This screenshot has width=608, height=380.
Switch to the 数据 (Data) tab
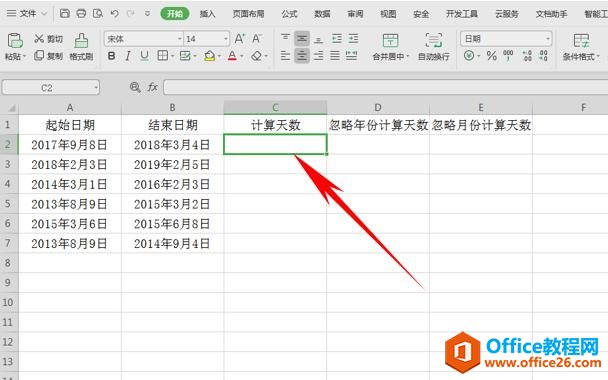click(x=322, y=14)
